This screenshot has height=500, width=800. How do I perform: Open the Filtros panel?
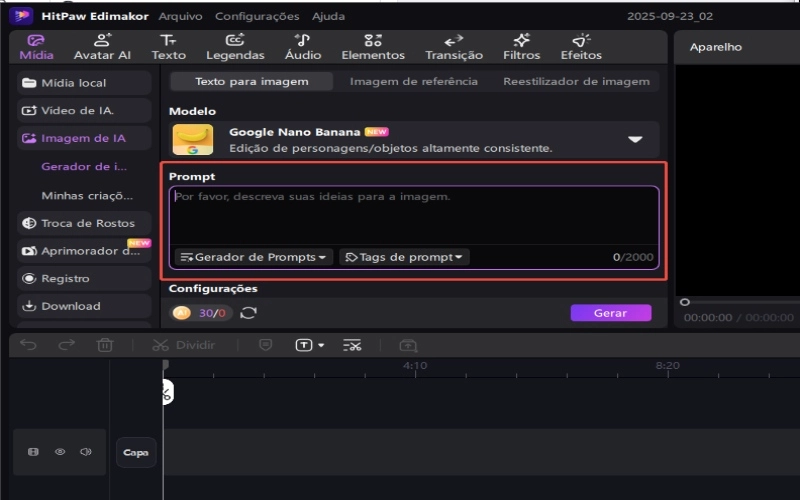521,47
